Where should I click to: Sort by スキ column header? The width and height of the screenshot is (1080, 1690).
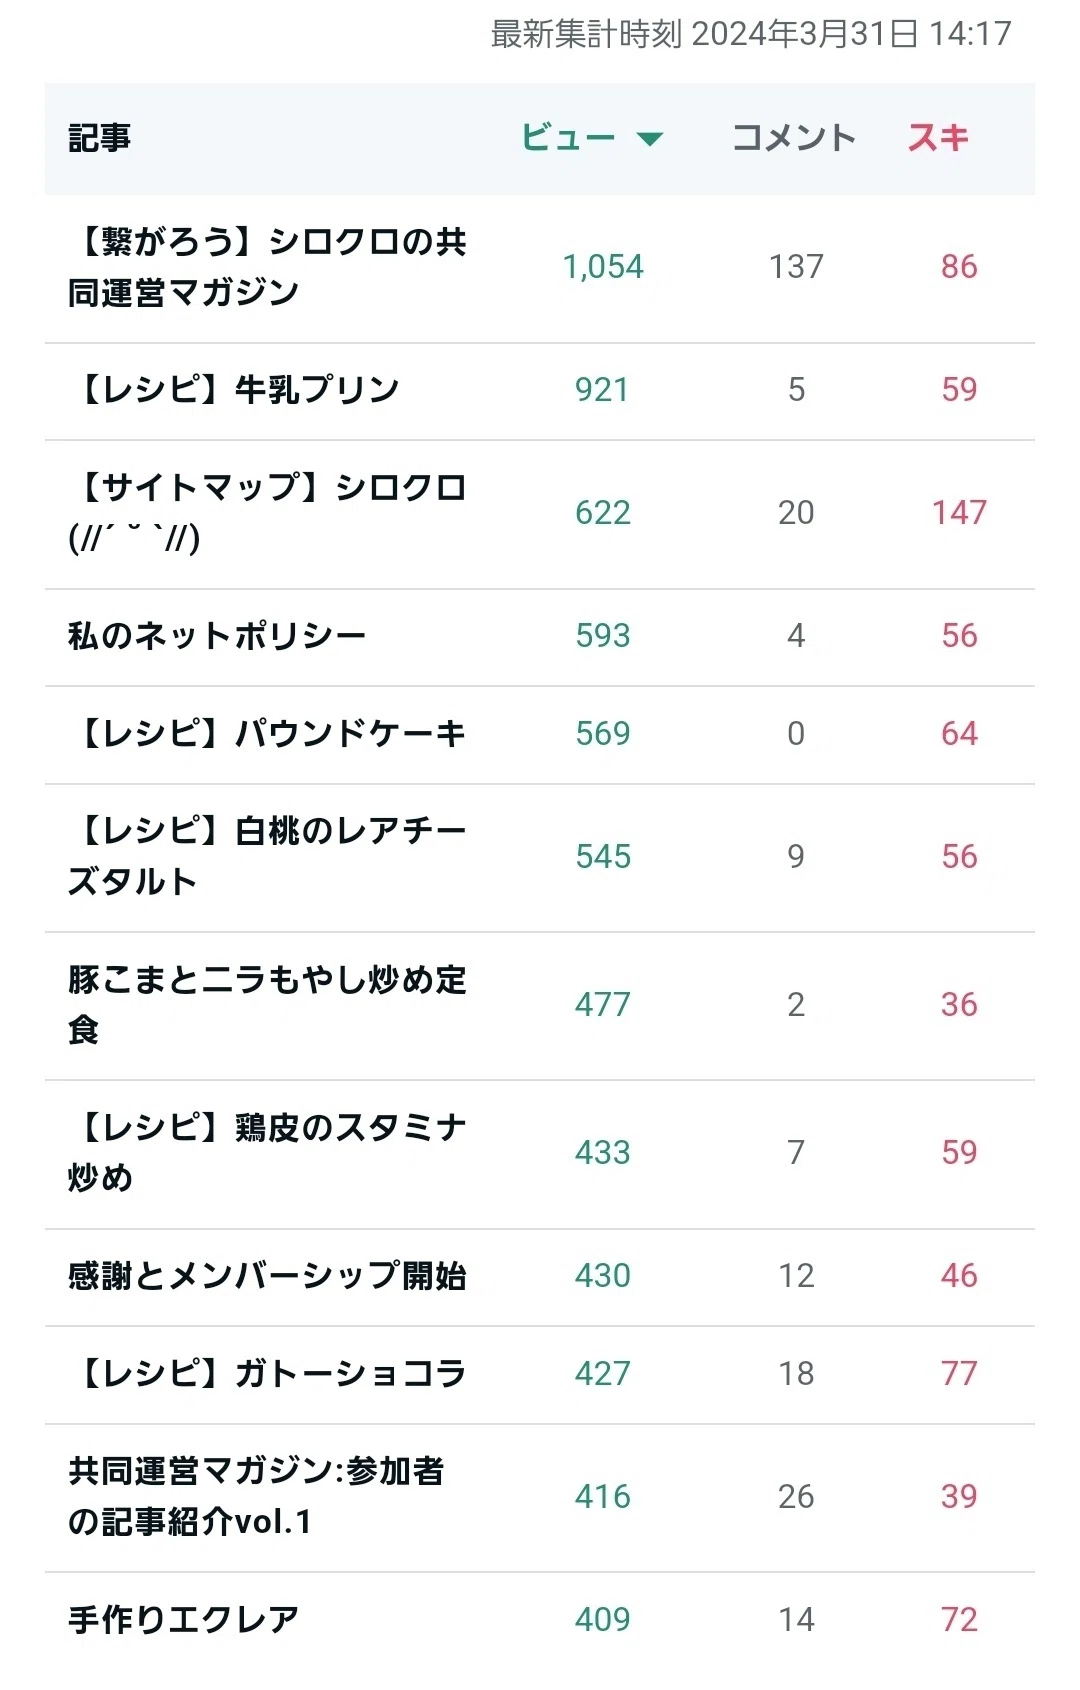coord(938,138)
